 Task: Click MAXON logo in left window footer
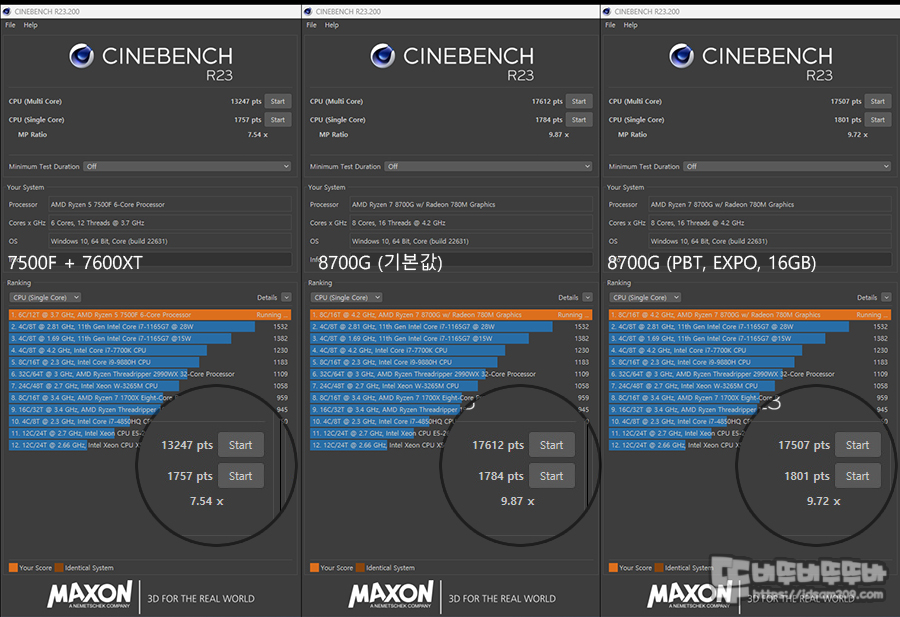[x=90, y=595]
